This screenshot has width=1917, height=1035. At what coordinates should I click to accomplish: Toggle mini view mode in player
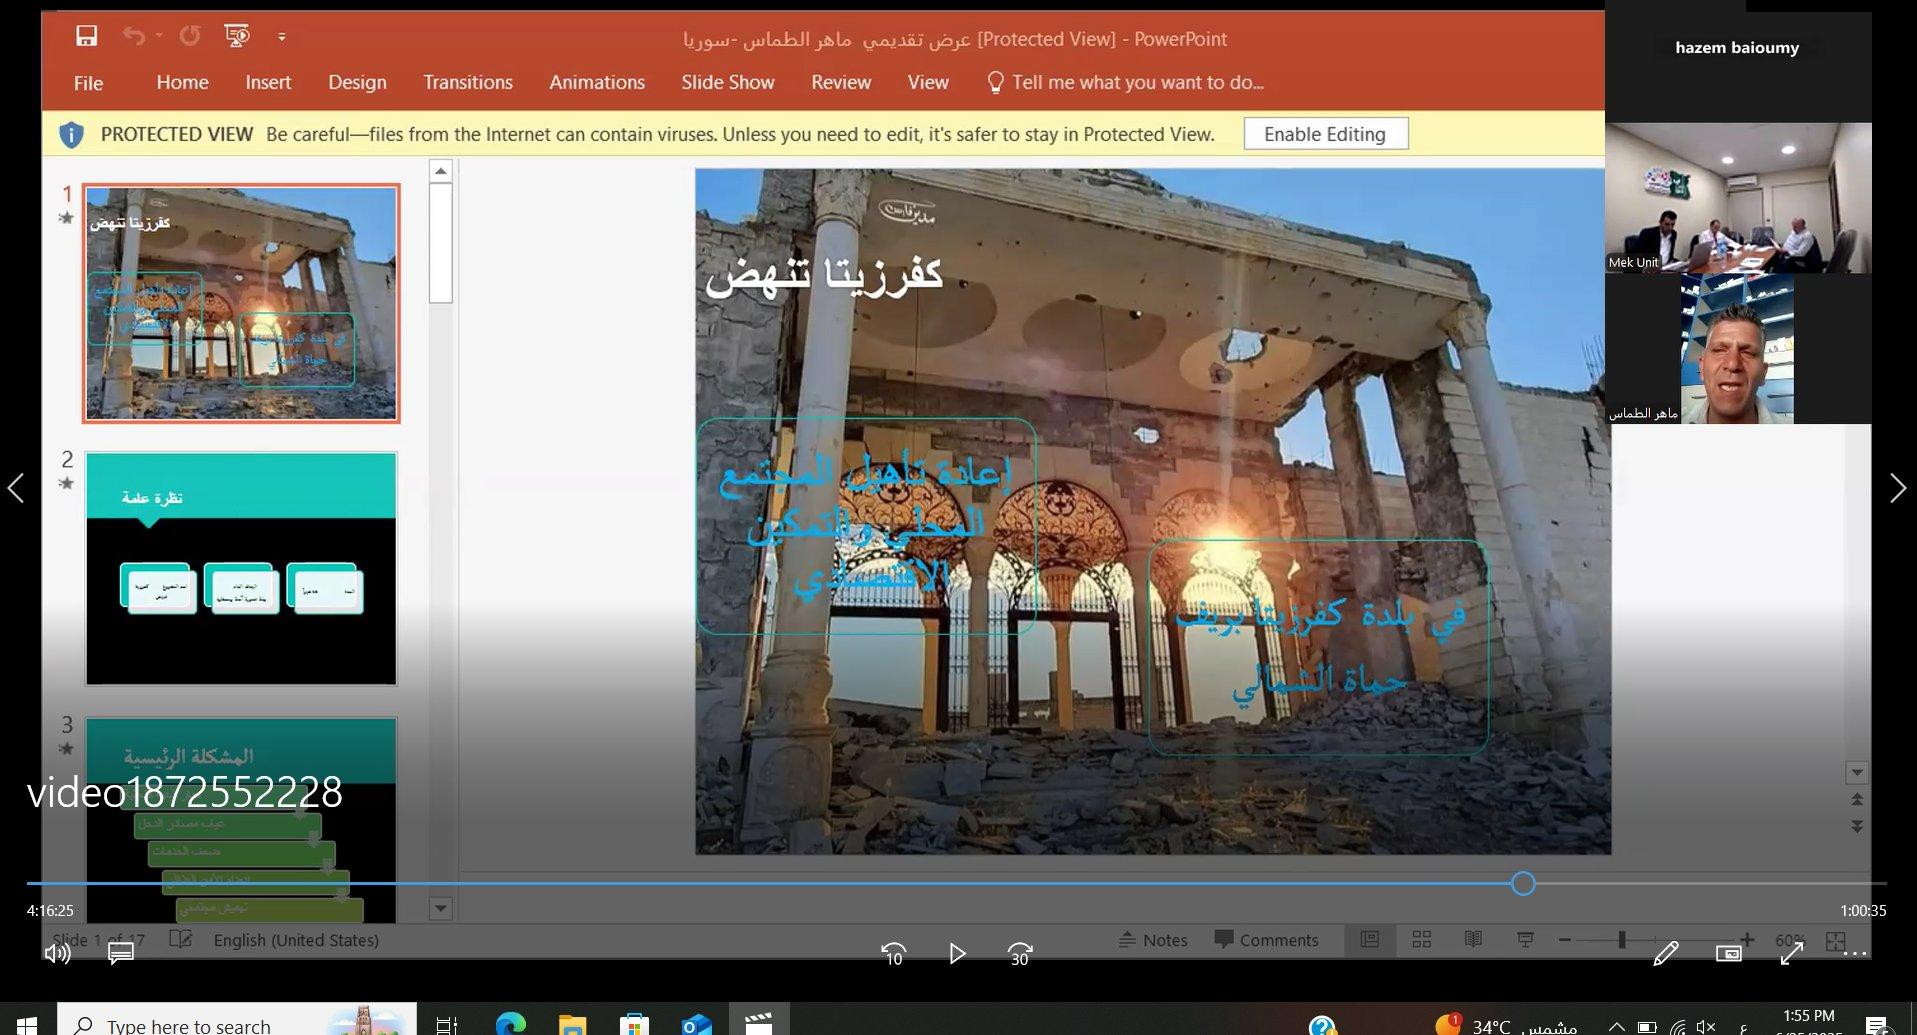click(1729, 954)
